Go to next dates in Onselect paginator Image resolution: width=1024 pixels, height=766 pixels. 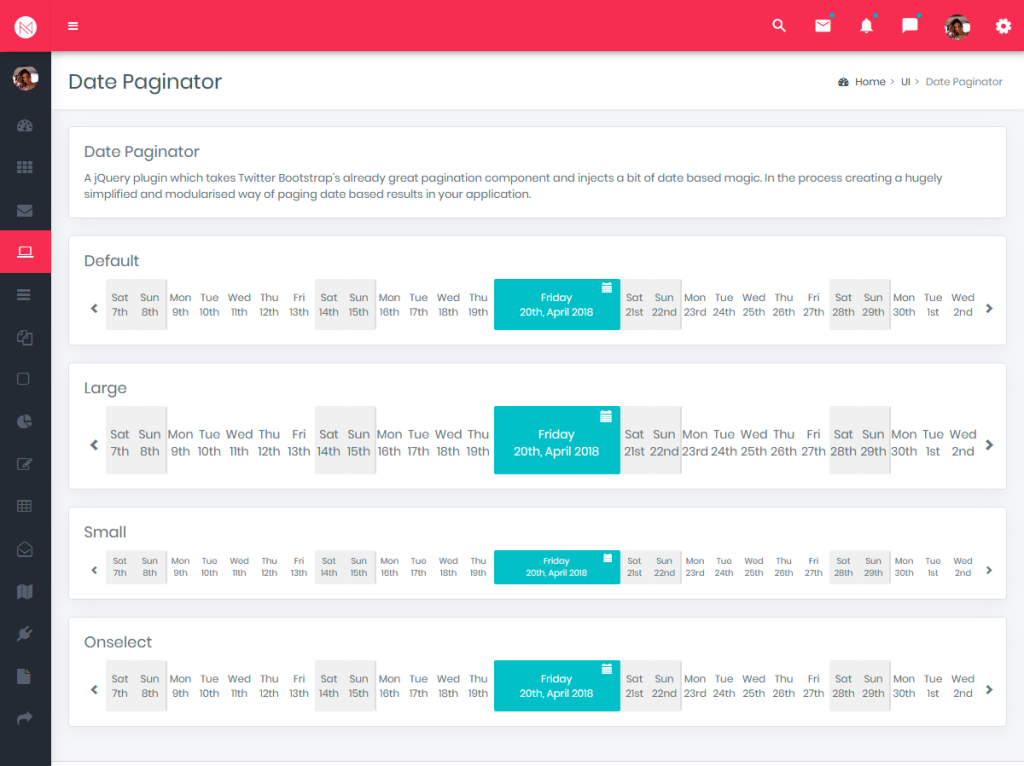pos(989,690)
